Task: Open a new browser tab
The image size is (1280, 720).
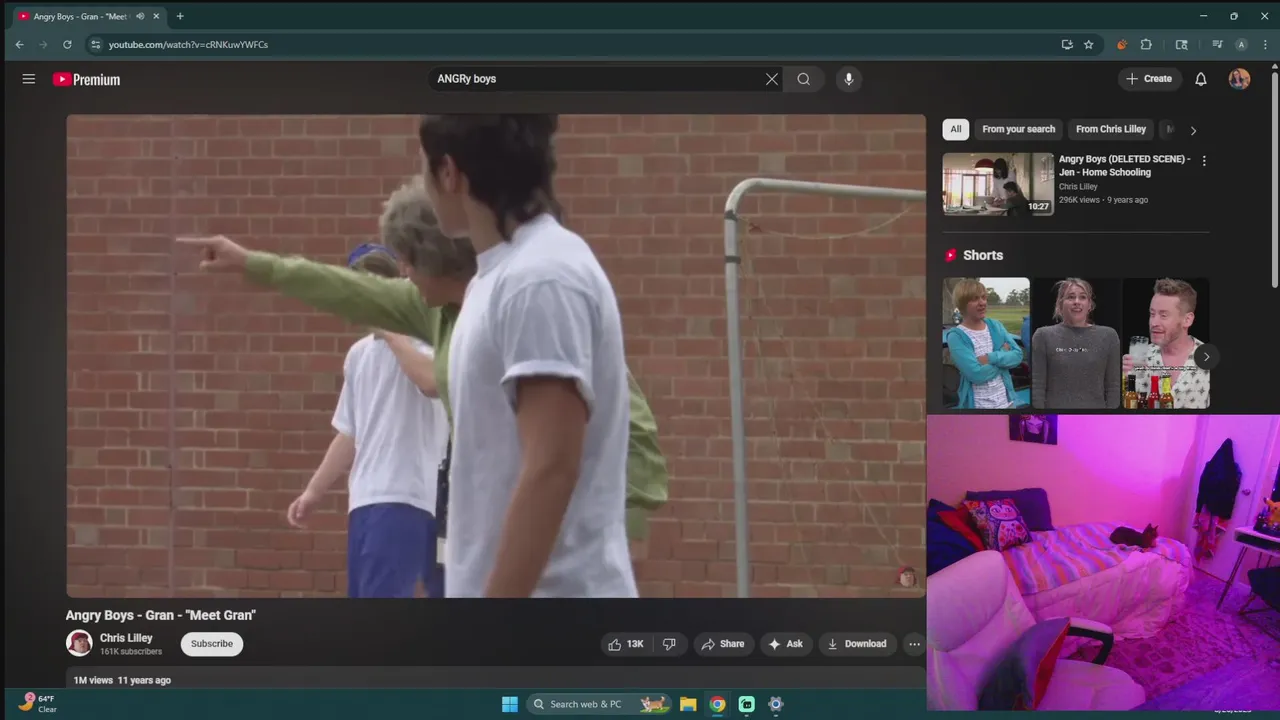Action: (180, 16)
